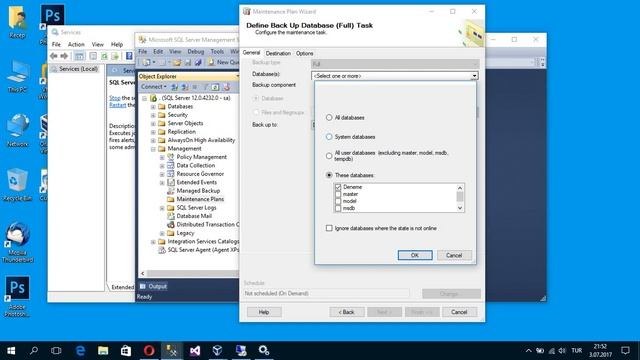Open File Explorer from the taskbar

(103, 351)
